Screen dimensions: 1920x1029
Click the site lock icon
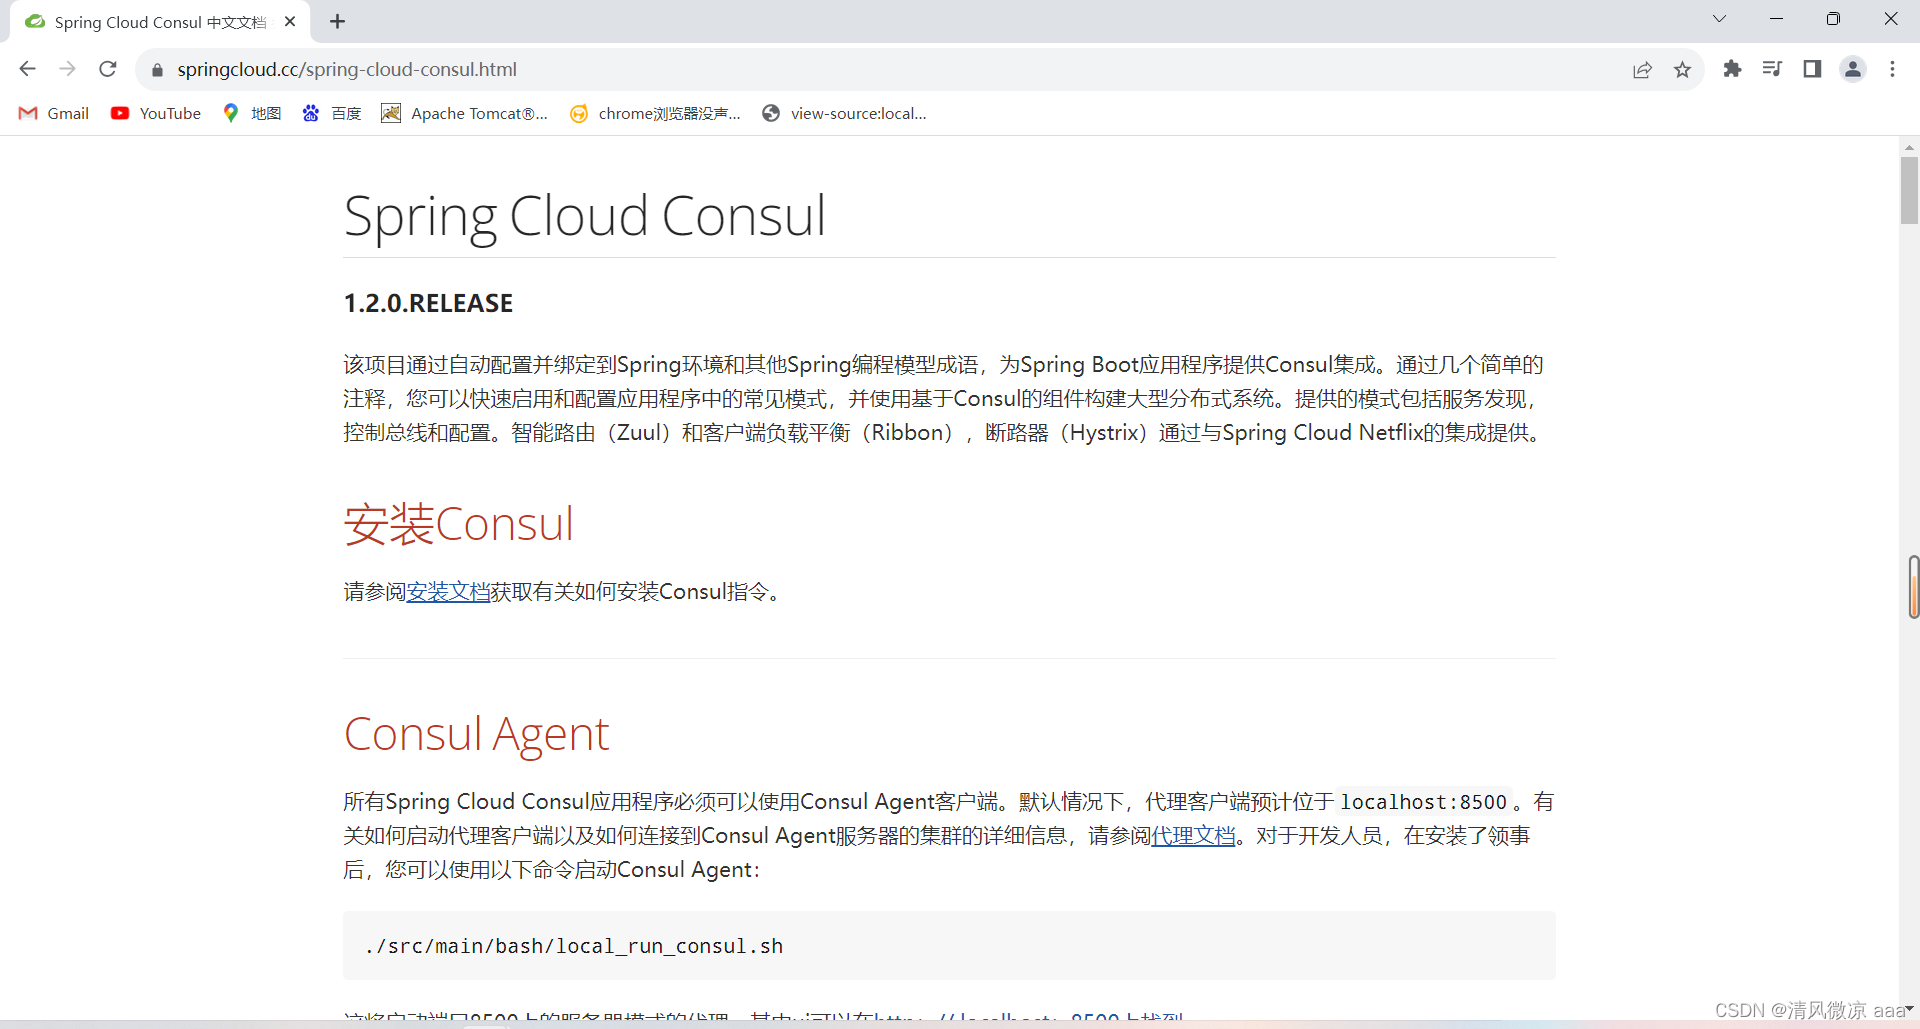[157, 70]
